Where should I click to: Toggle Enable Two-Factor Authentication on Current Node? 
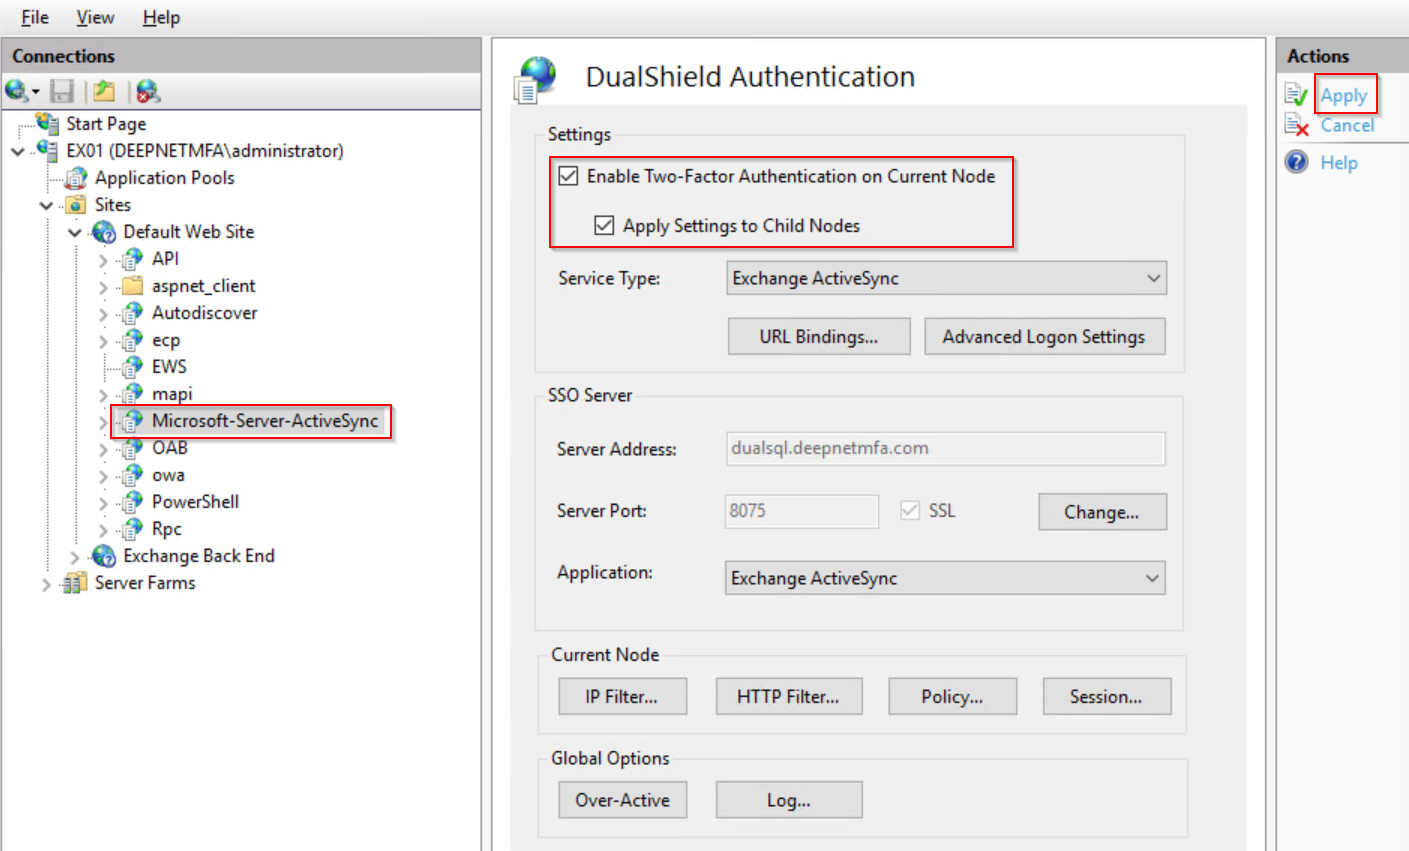point(569,176)
